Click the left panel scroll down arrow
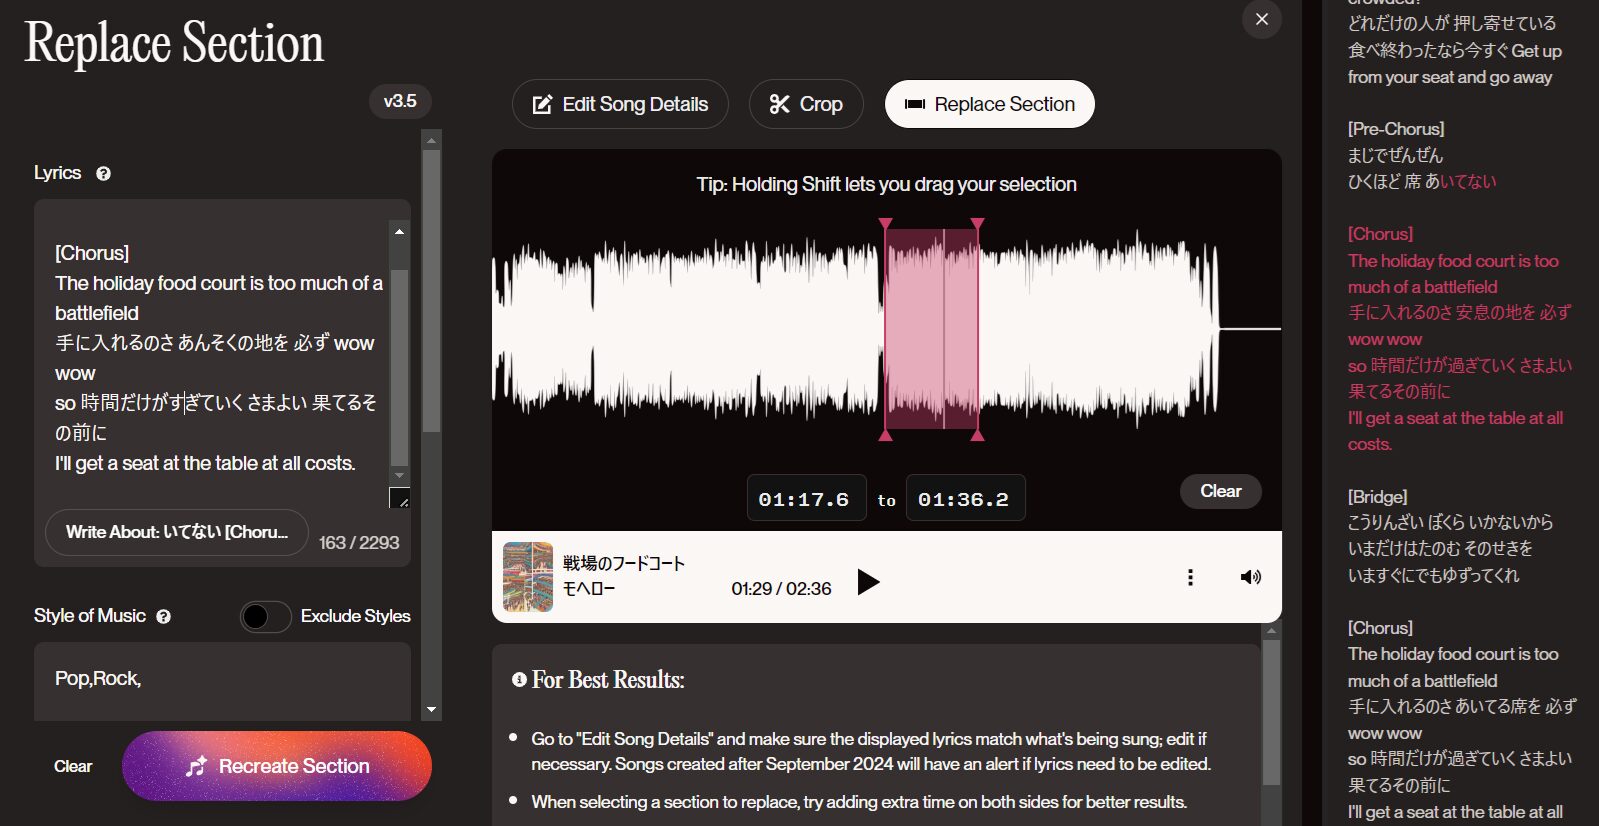 pyautogui.click(x=431, y=709)
